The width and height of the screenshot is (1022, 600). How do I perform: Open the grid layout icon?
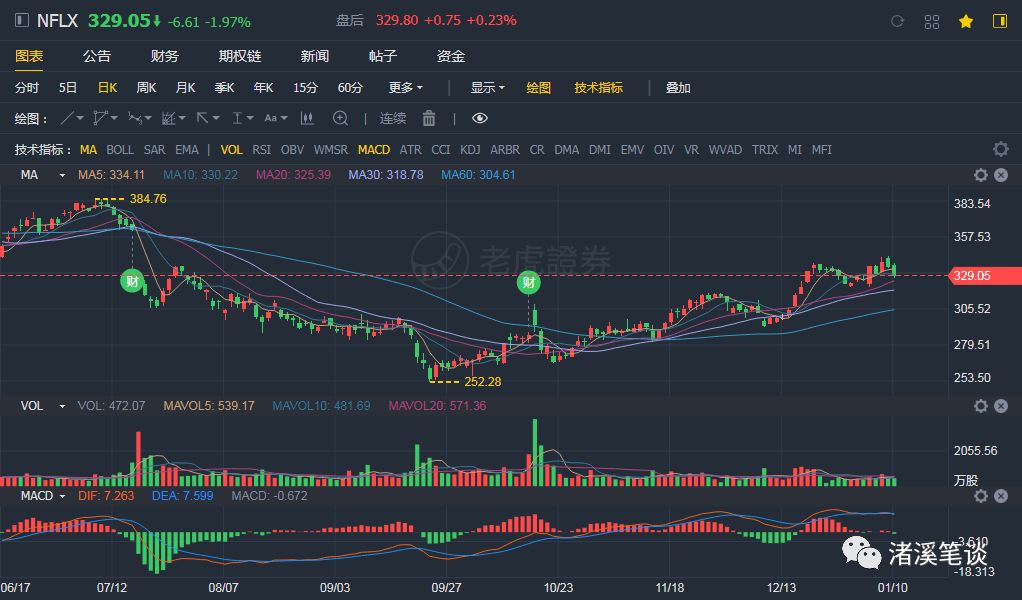(x=932, y=21)
